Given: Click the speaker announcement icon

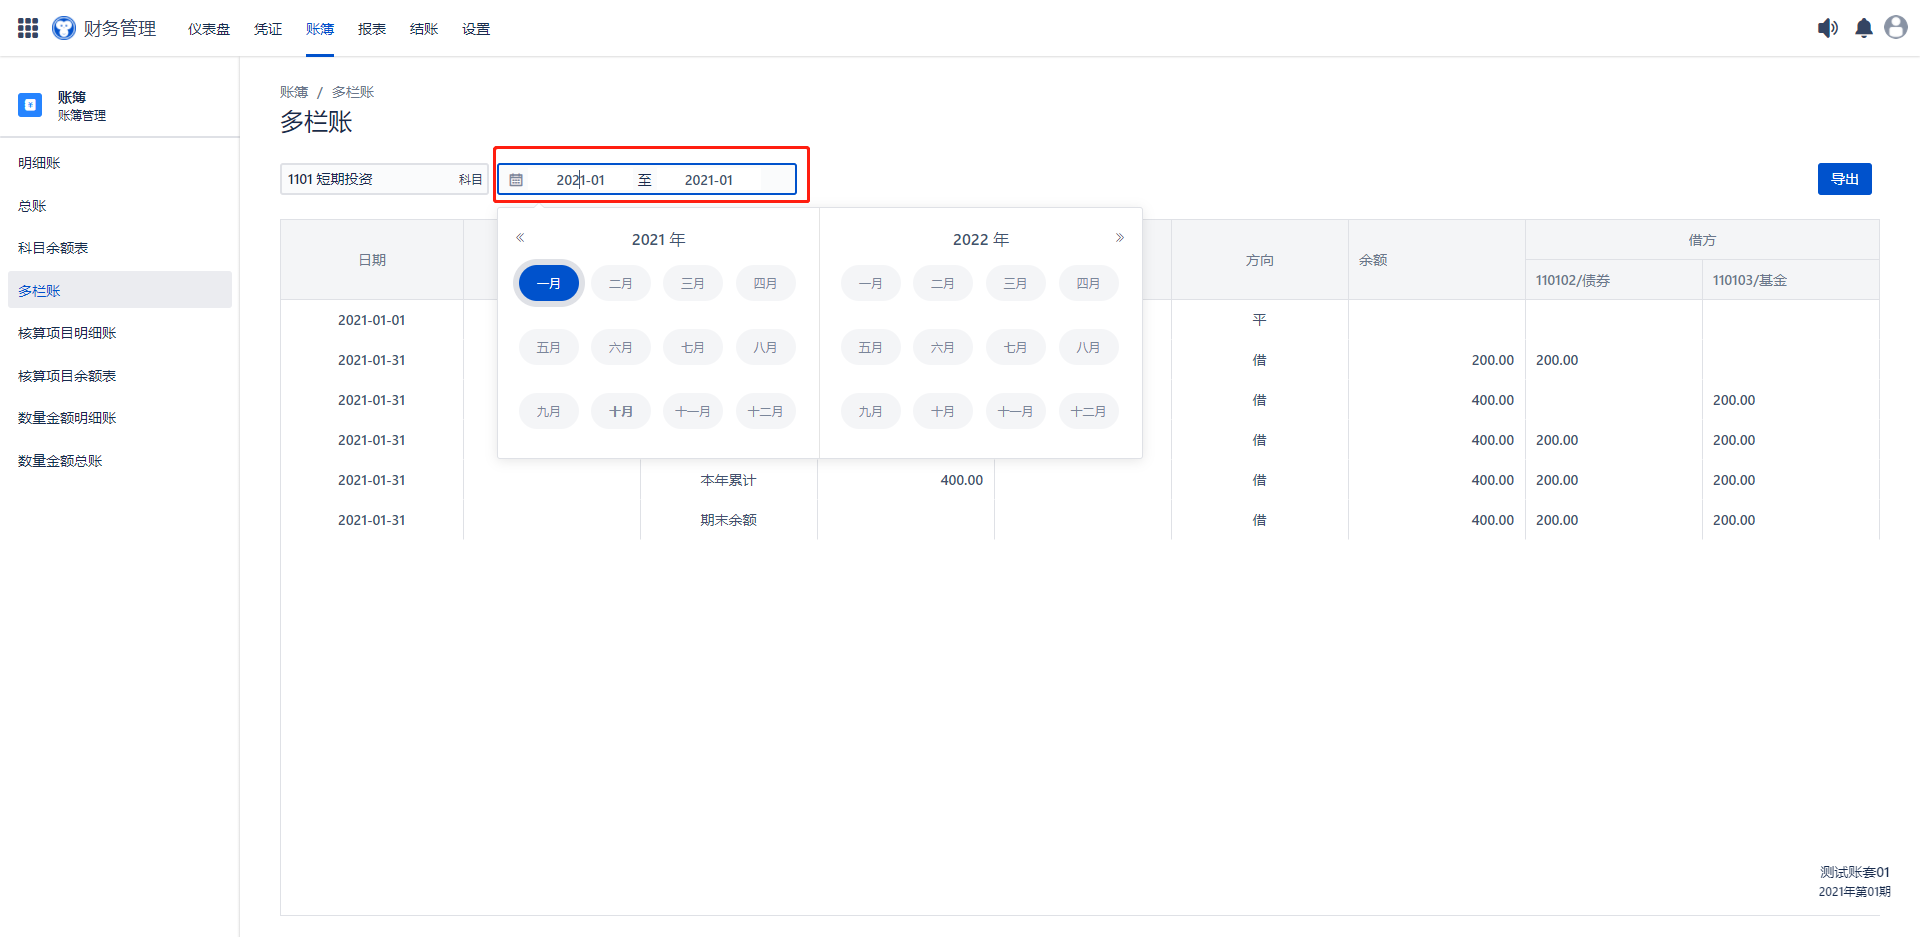Looking at the screenshot, I should [1827, 28].
